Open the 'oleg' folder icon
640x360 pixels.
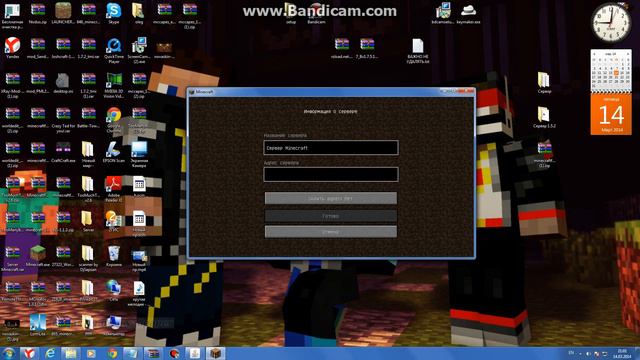(x=139, y=13)
